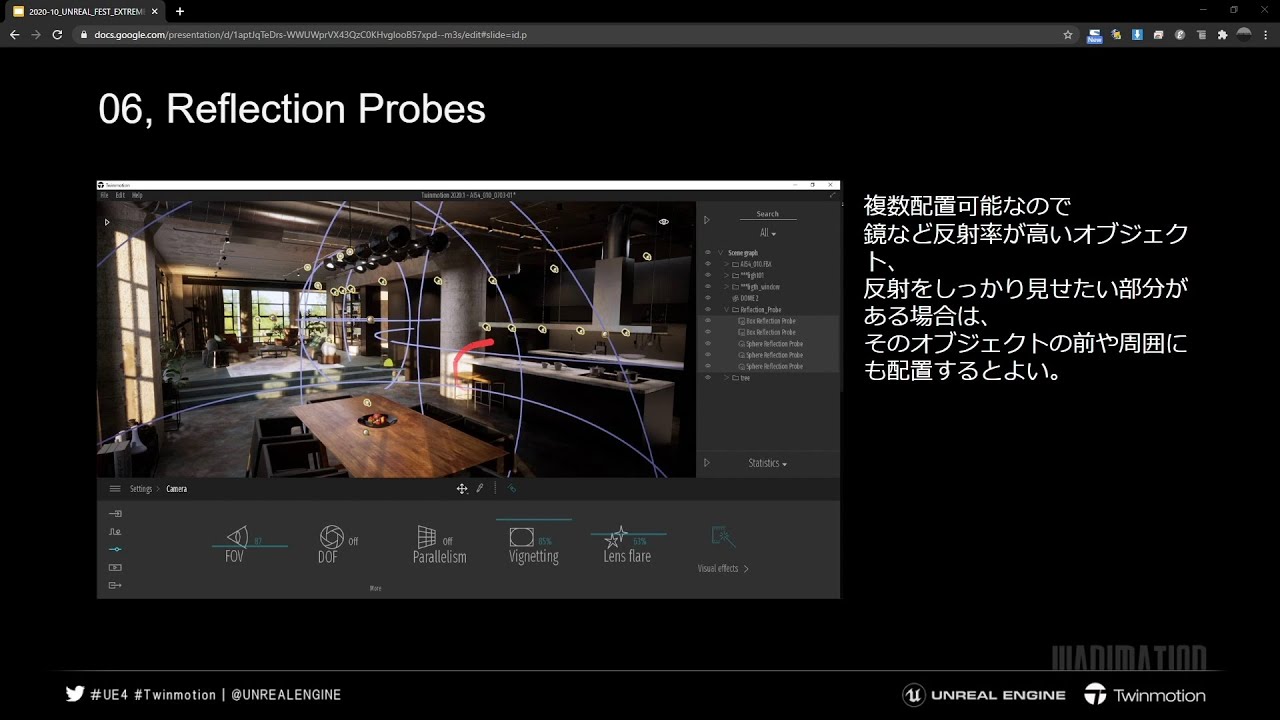
Task: Open the Twinmotion Help menu
Action: click(137, 195)
